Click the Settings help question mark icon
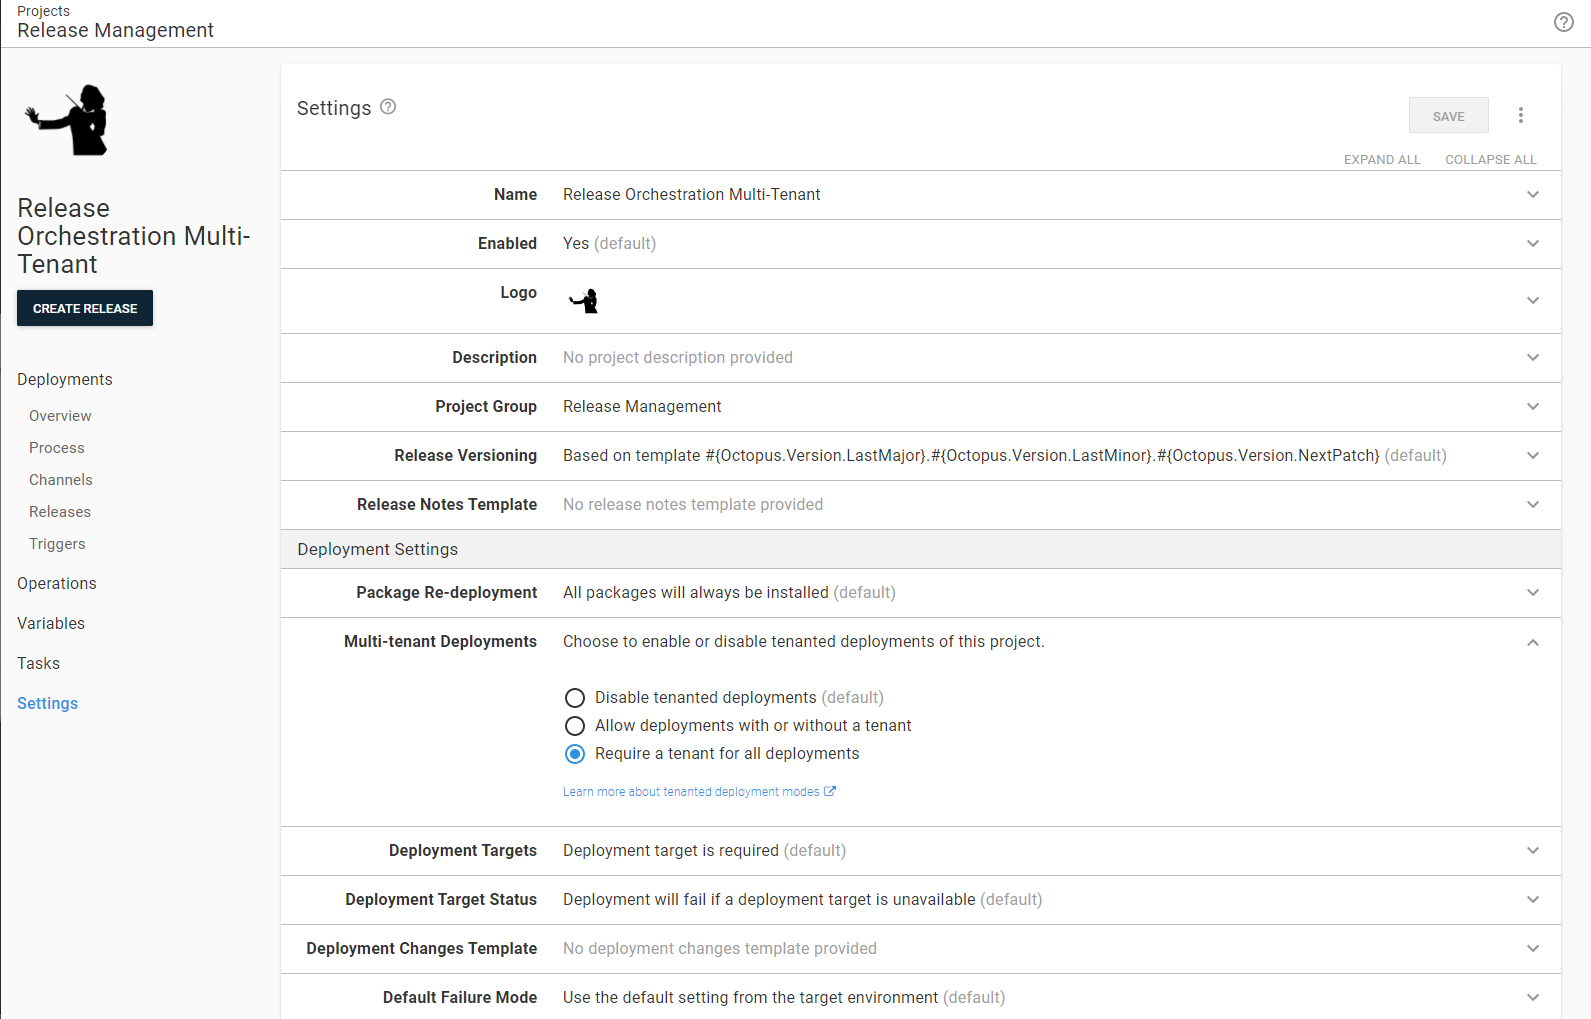 pyautogui.click(x=388, y=107)
